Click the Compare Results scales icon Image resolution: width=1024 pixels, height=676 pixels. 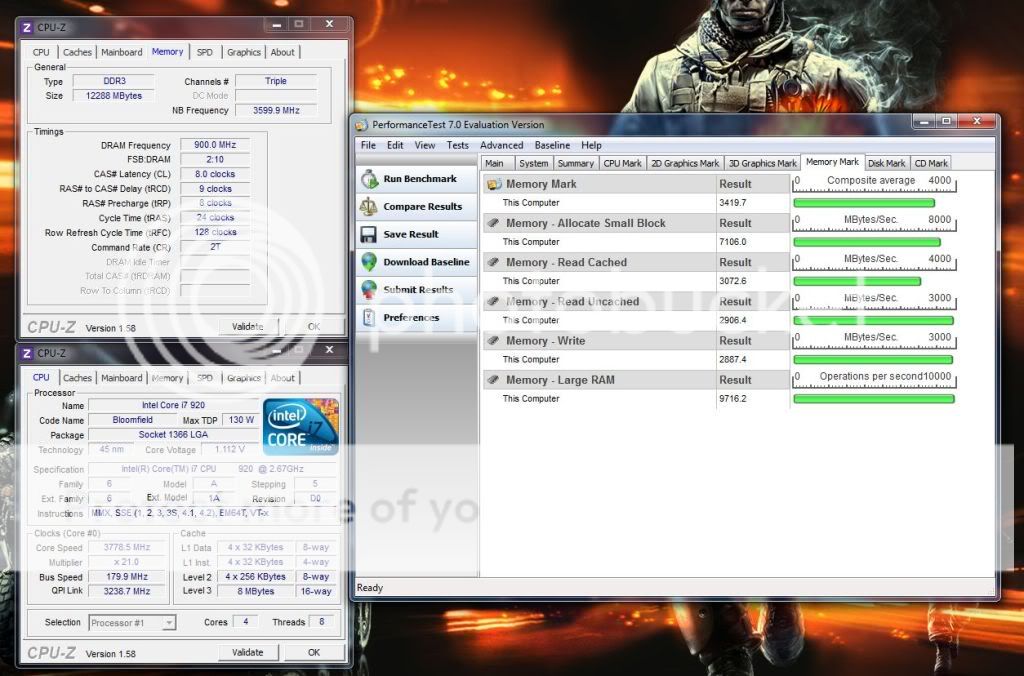(368, 206)
